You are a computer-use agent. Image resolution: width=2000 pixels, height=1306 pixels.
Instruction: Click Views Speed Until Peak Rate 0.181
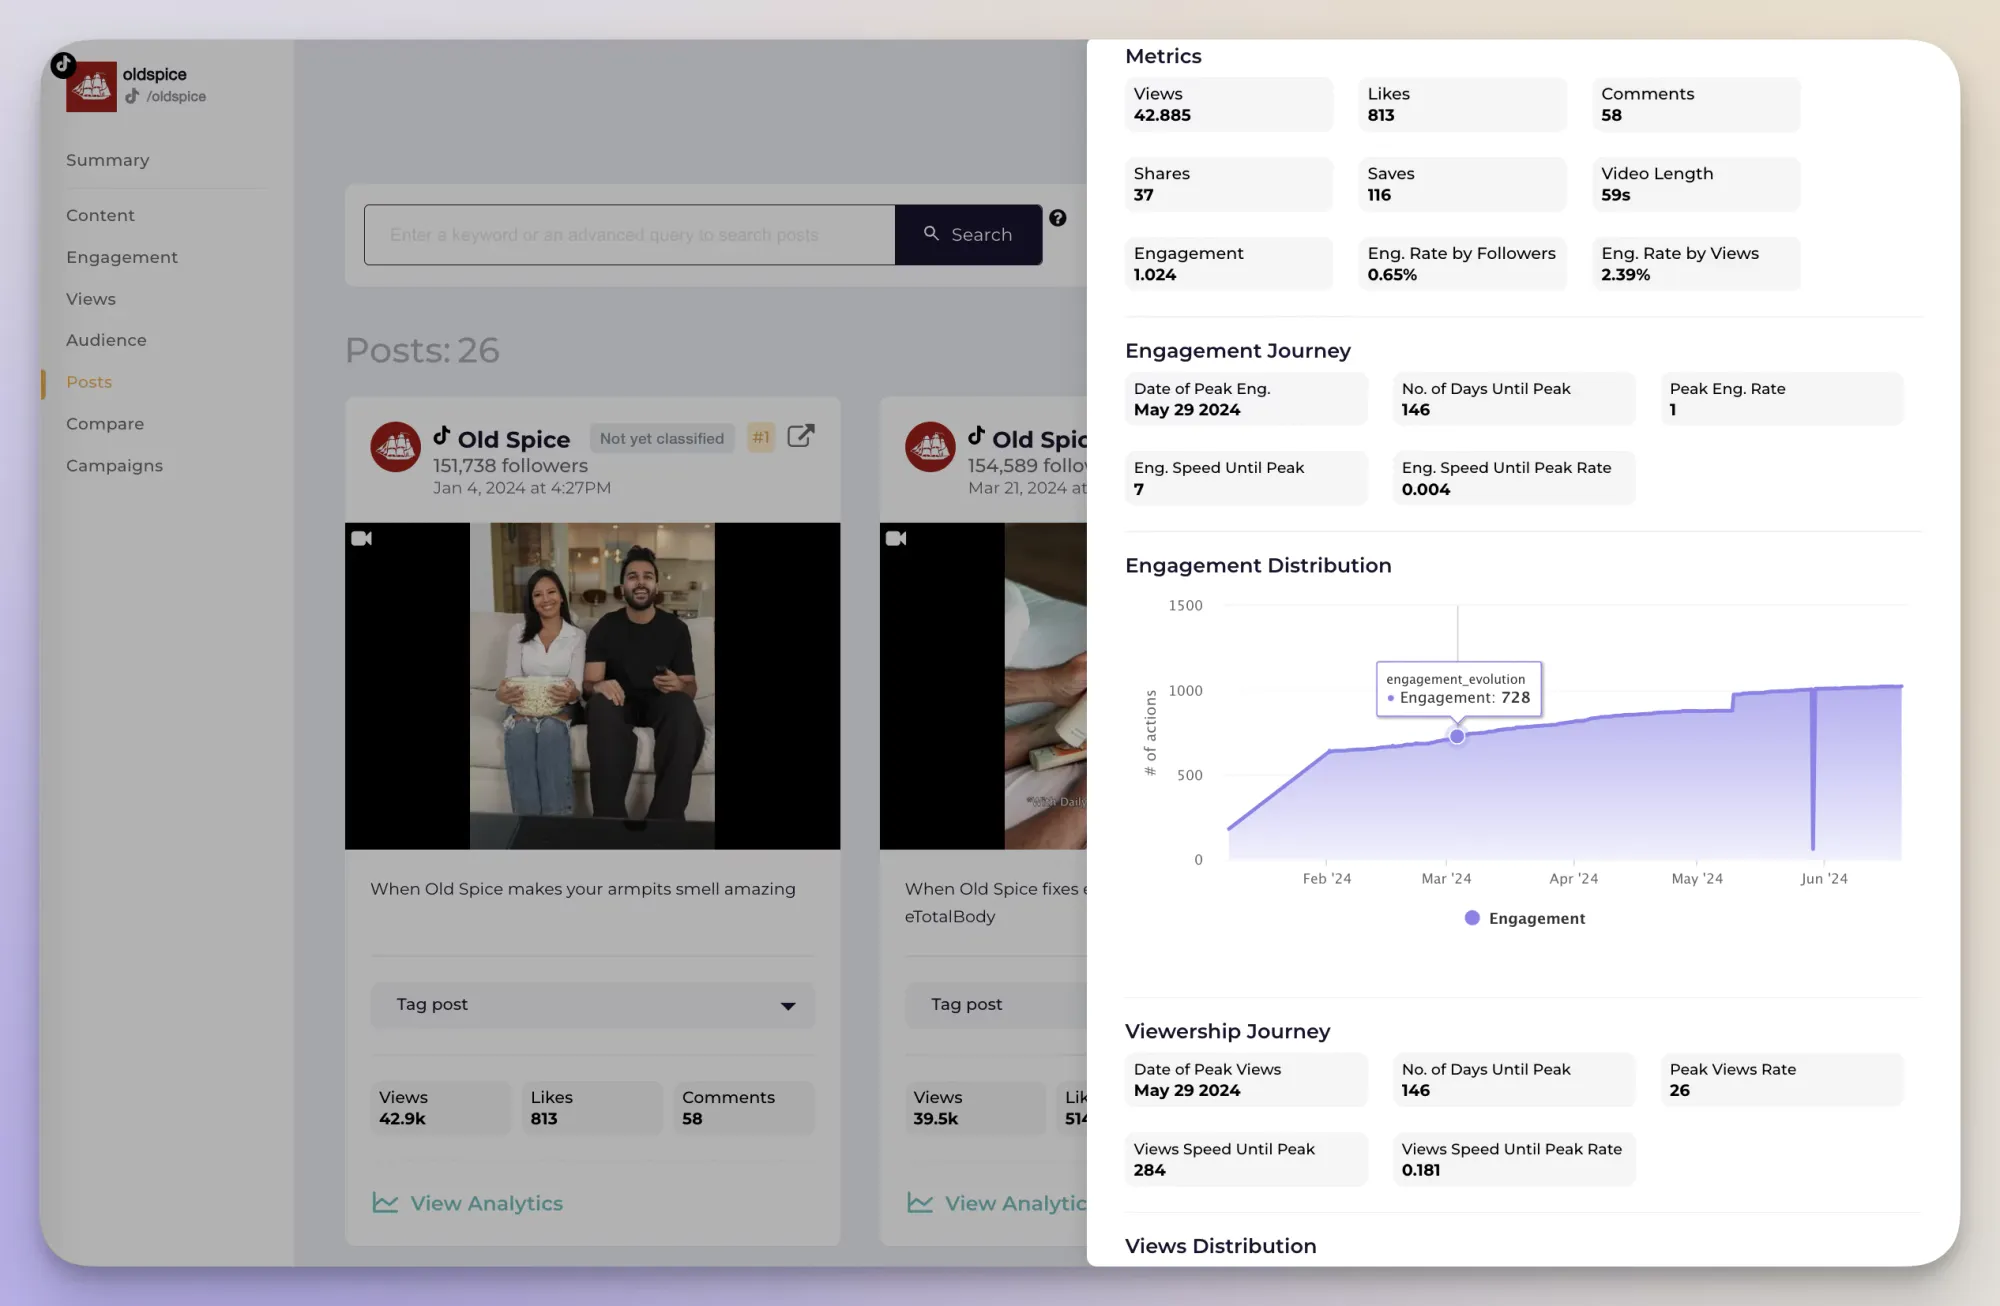[1514, 1159]
